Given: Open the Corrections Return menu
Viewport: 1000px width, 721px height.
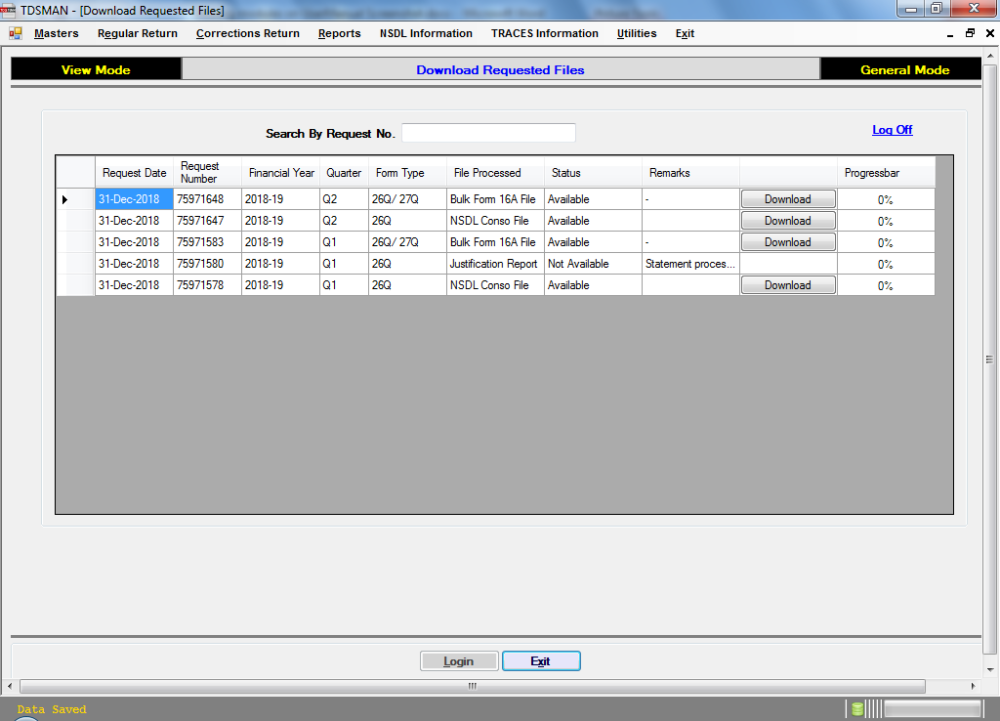Looking at the screenshot, I should (247, 33).
